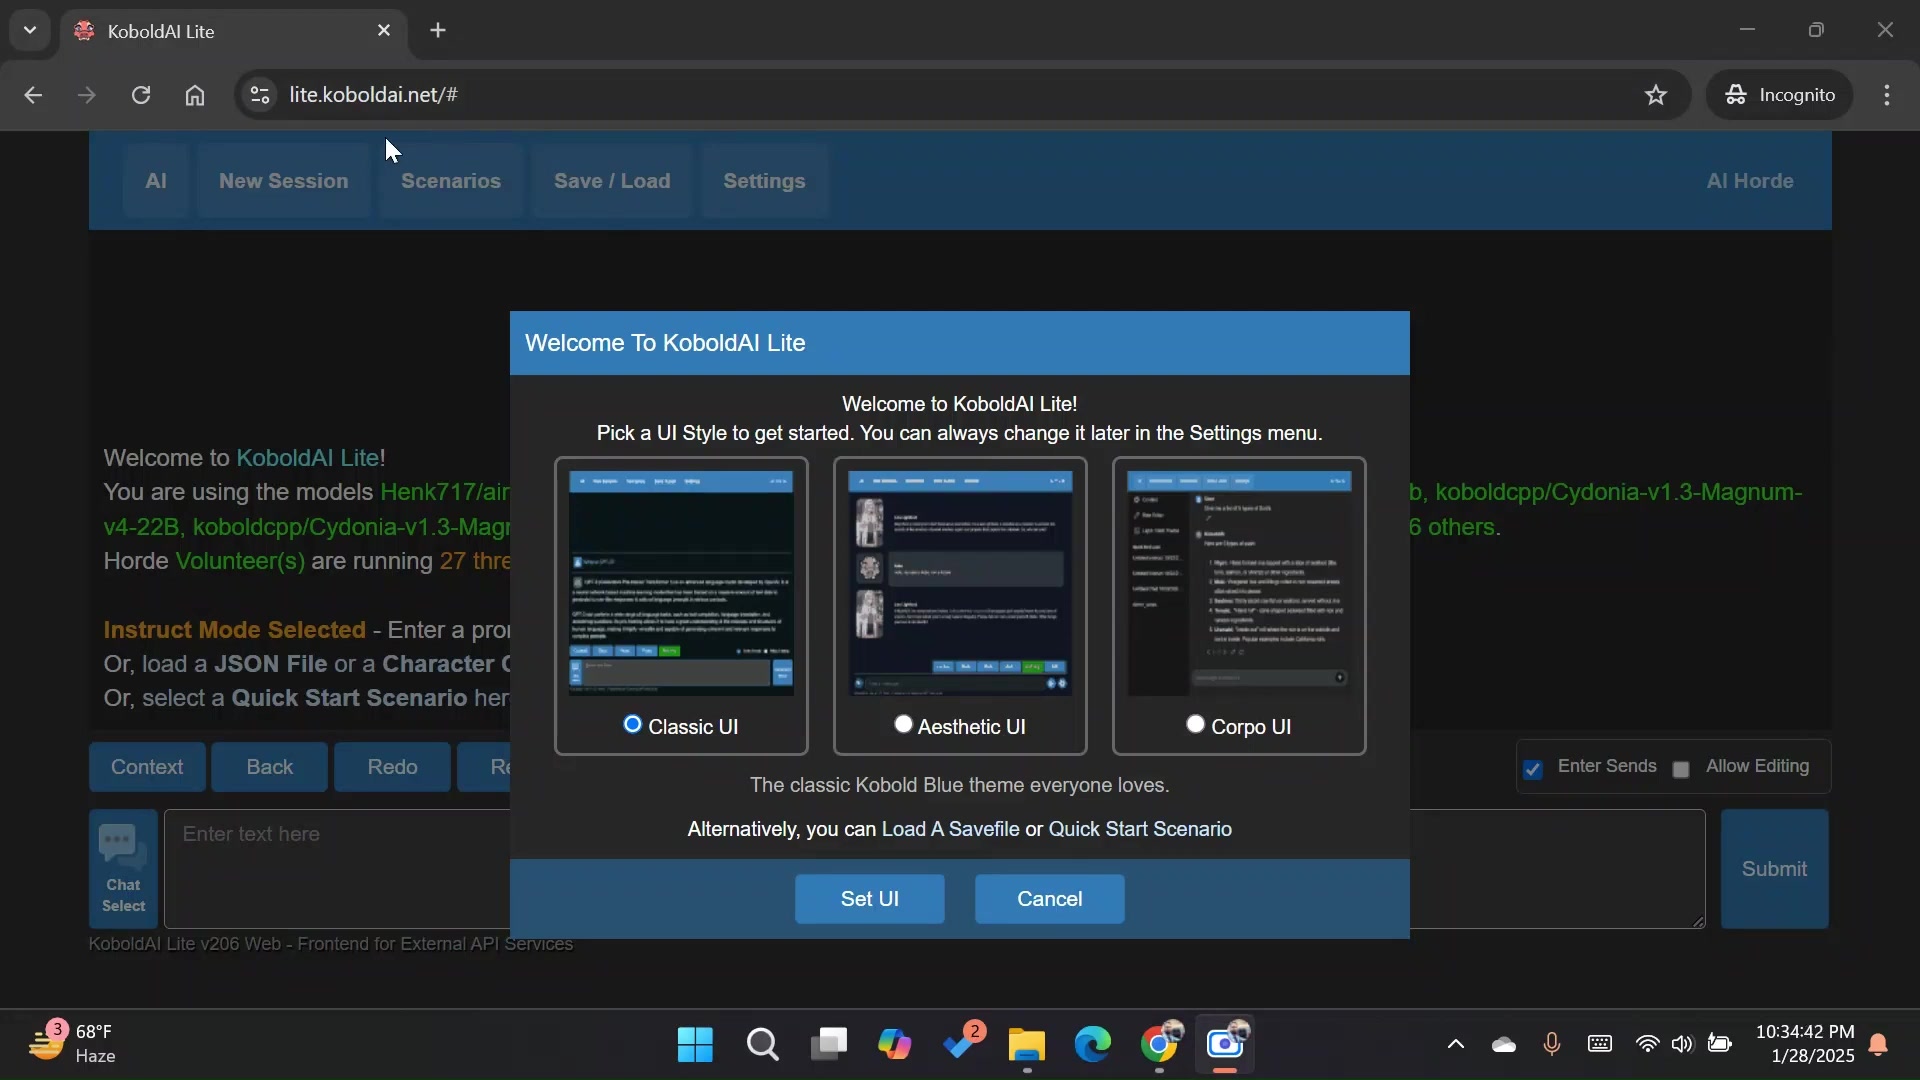Click the Set UI button
The height and width of the screenshot is (1080, 1920).
coord(869,899)
